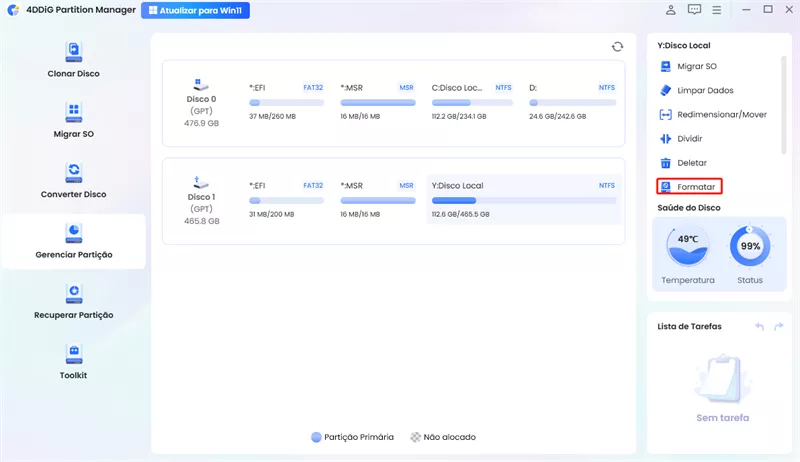Open the Toolkit sidebar section

tap(73, 360)
